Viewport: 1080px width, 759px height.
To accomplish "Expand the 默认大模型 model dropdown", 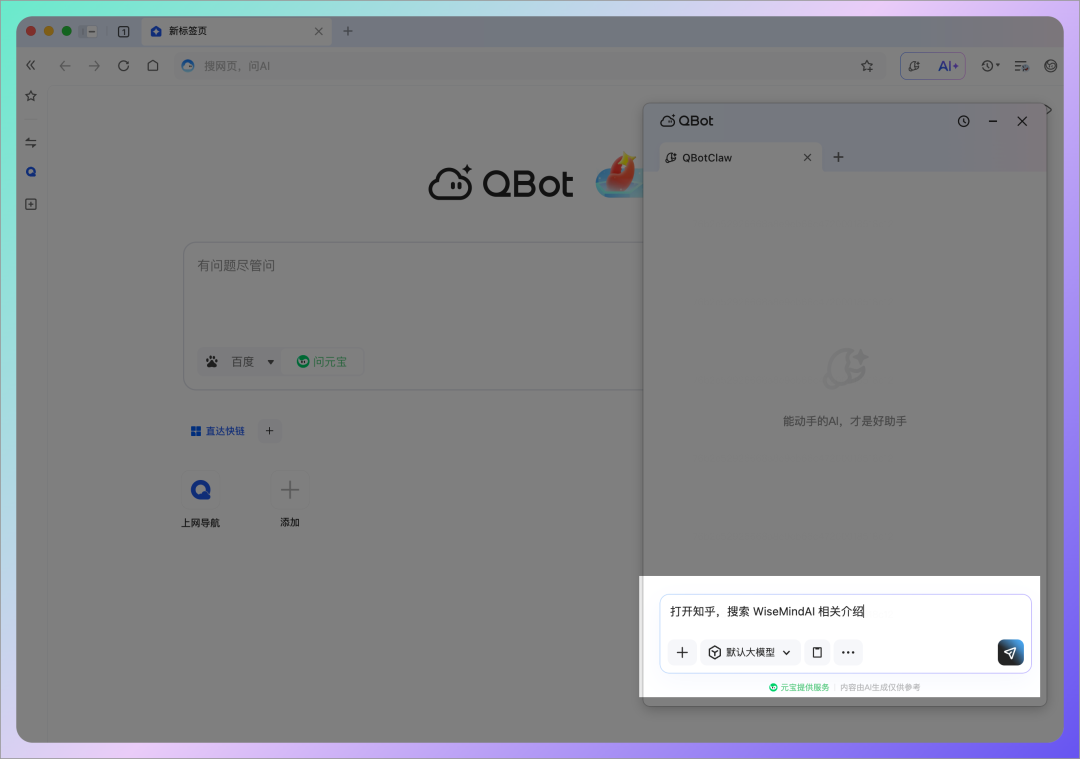I will tap(750, 653).
